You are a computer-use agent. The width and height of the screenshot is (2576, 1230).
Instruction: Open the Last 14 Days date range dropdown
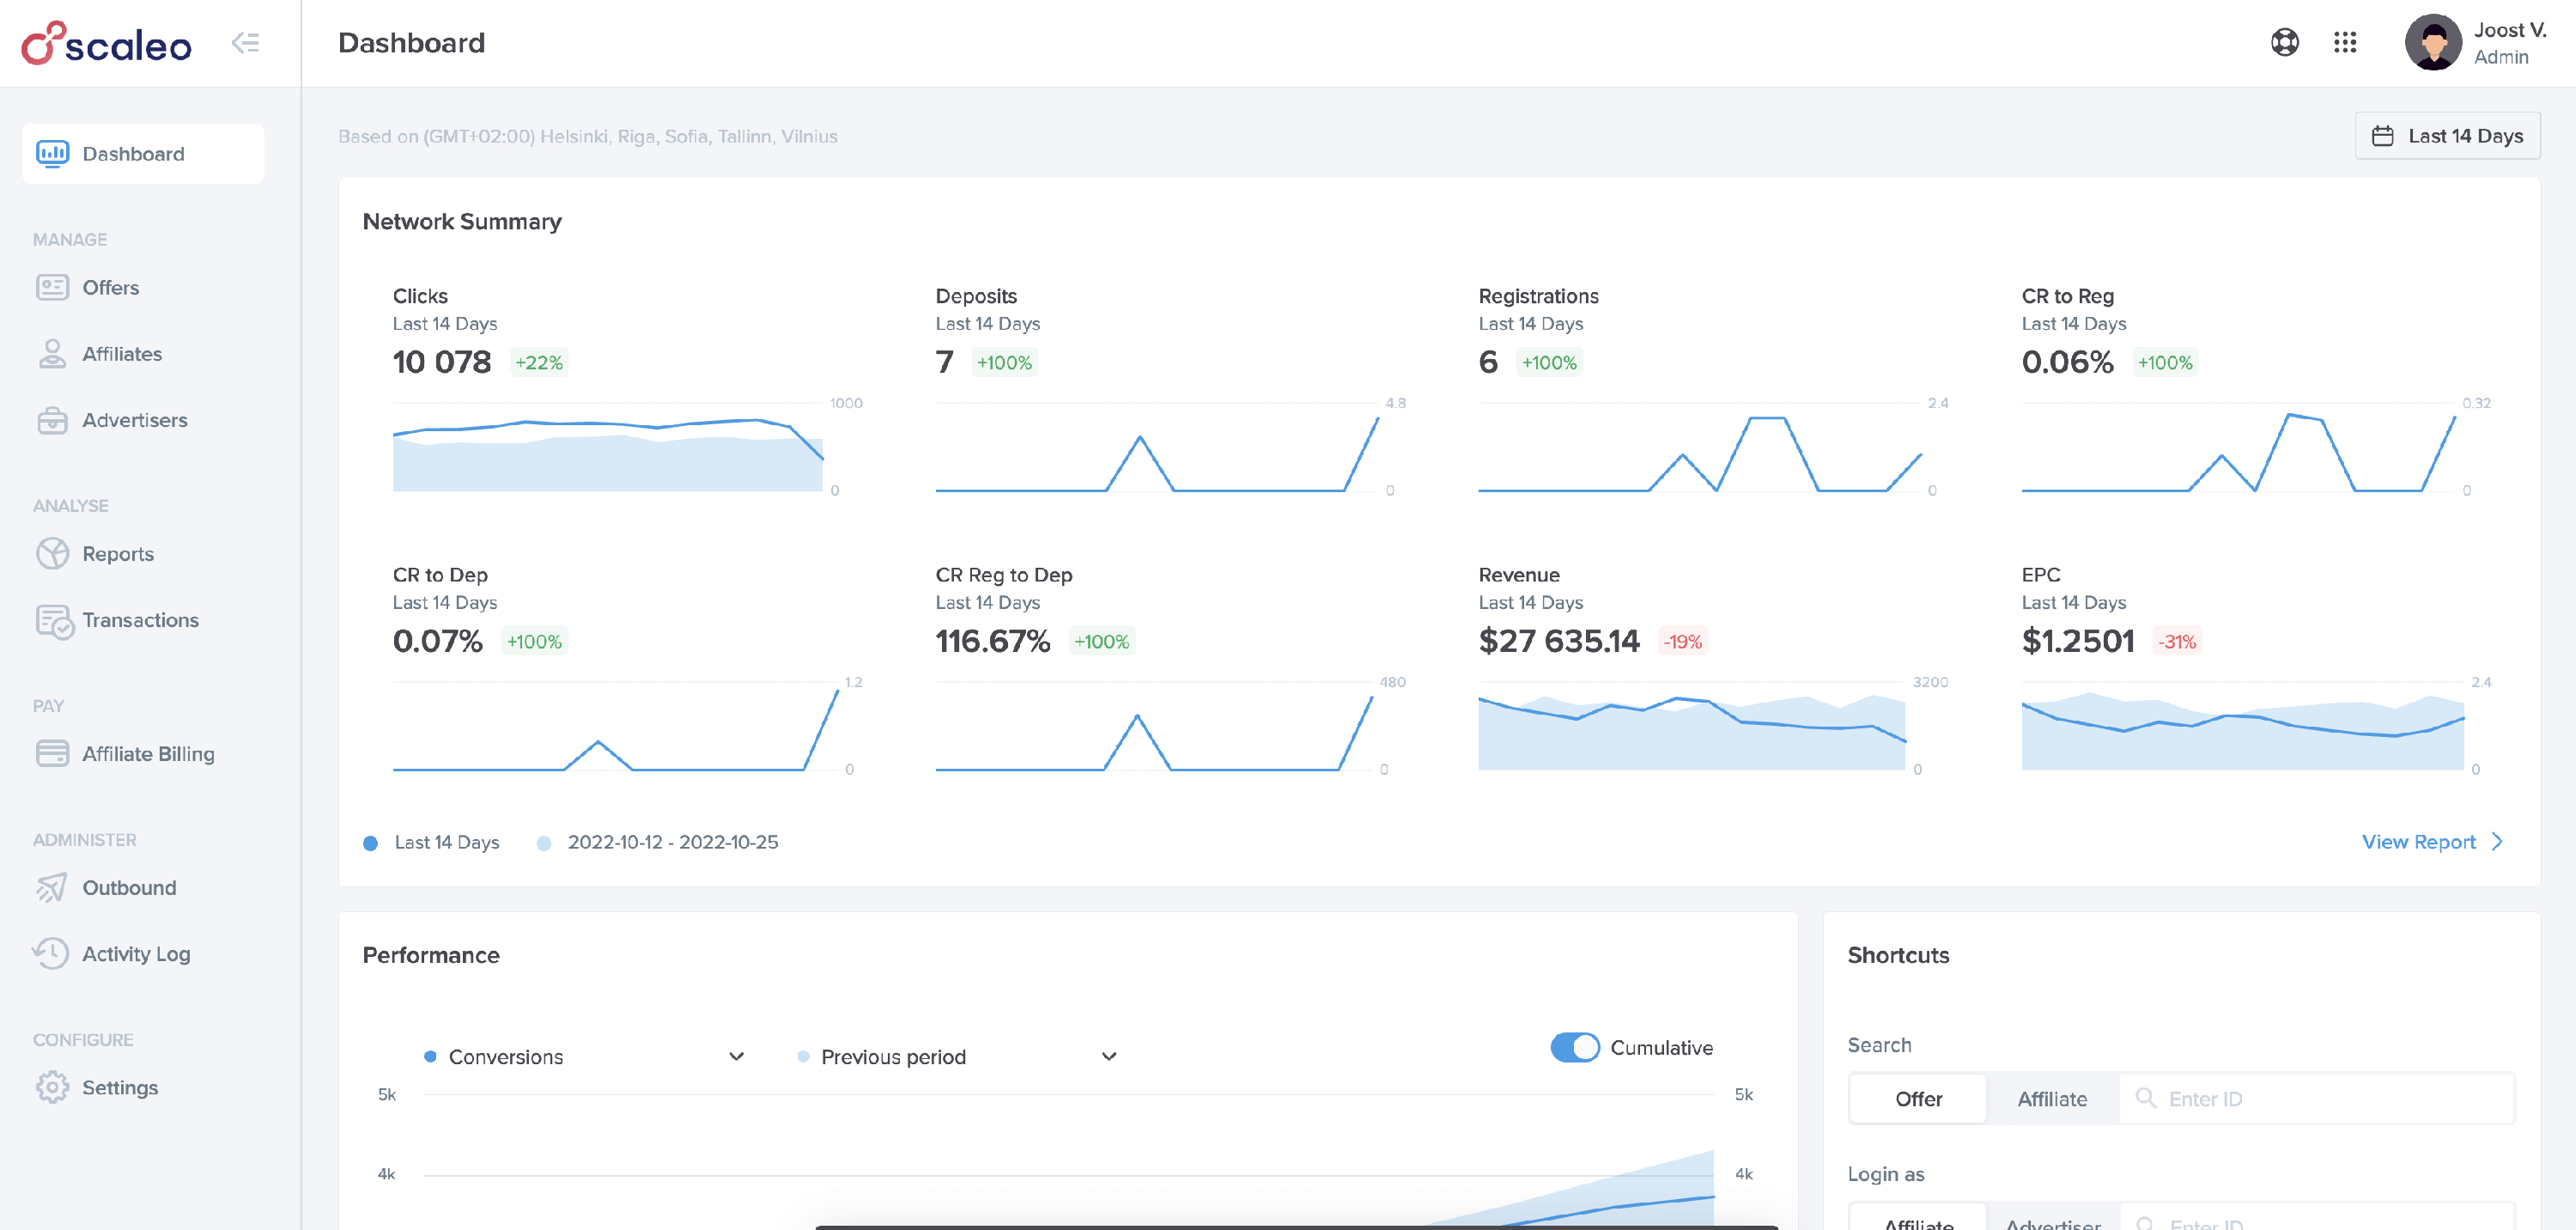click(x=2450, y=135)
